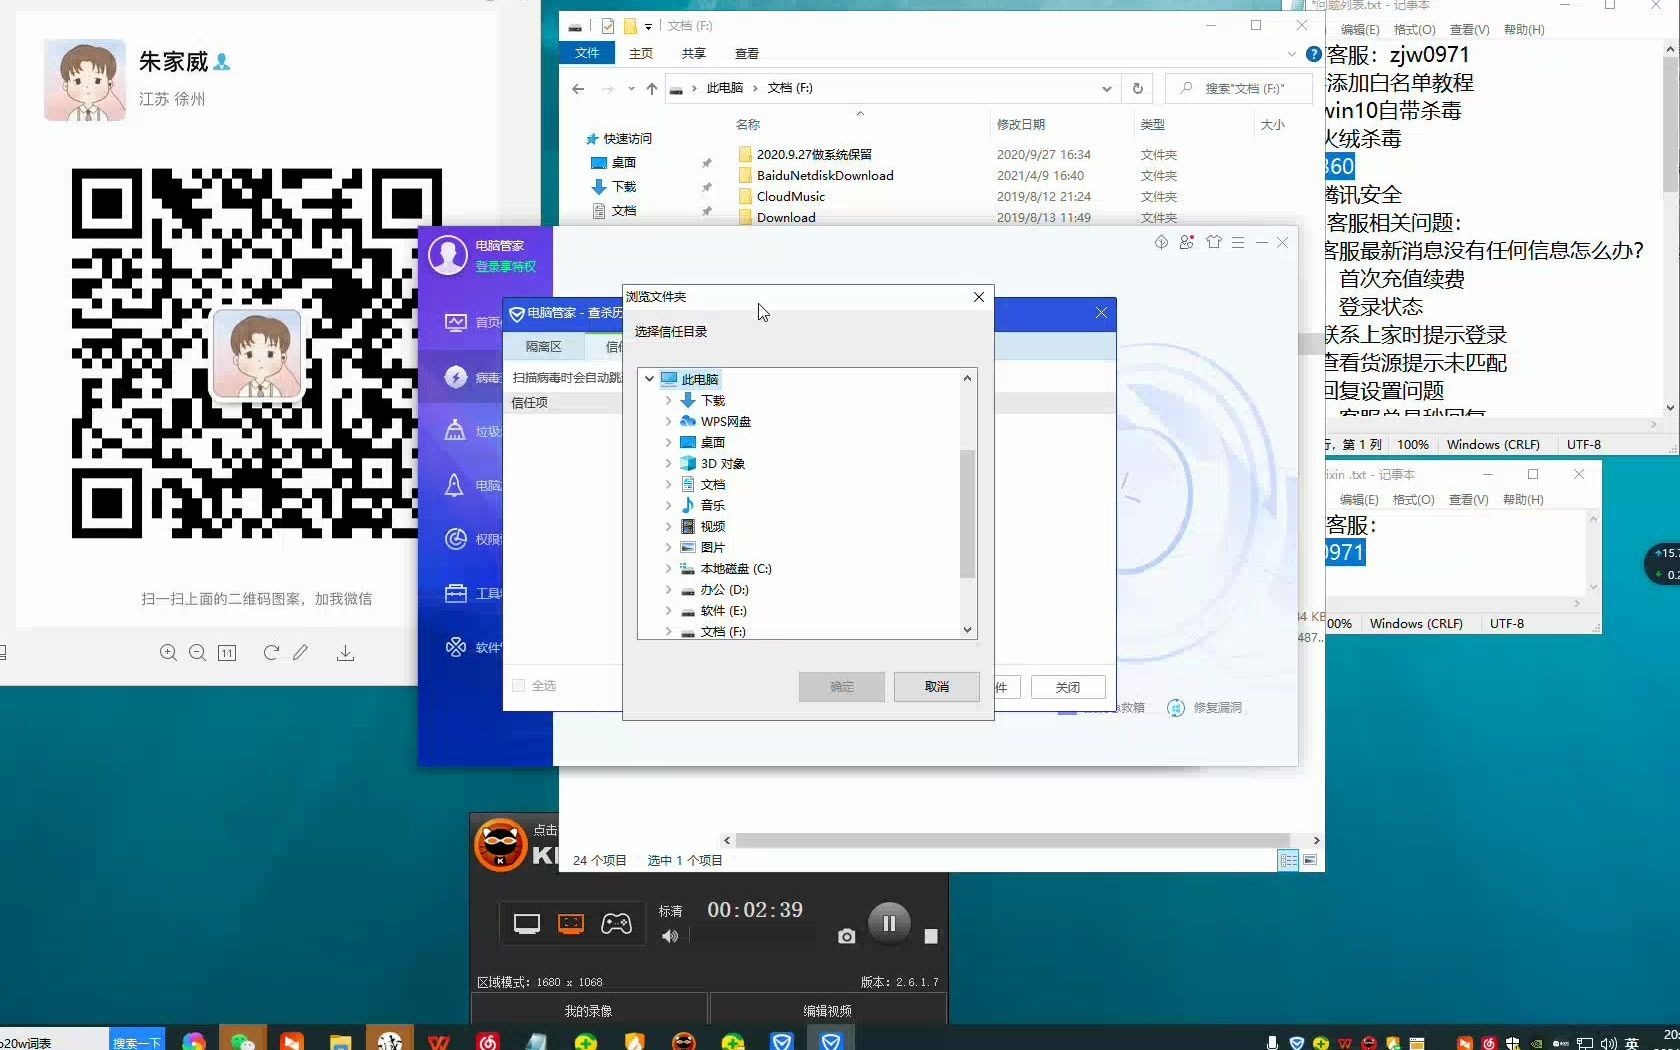Refresh the File Explorer folder

(1137, 88)
